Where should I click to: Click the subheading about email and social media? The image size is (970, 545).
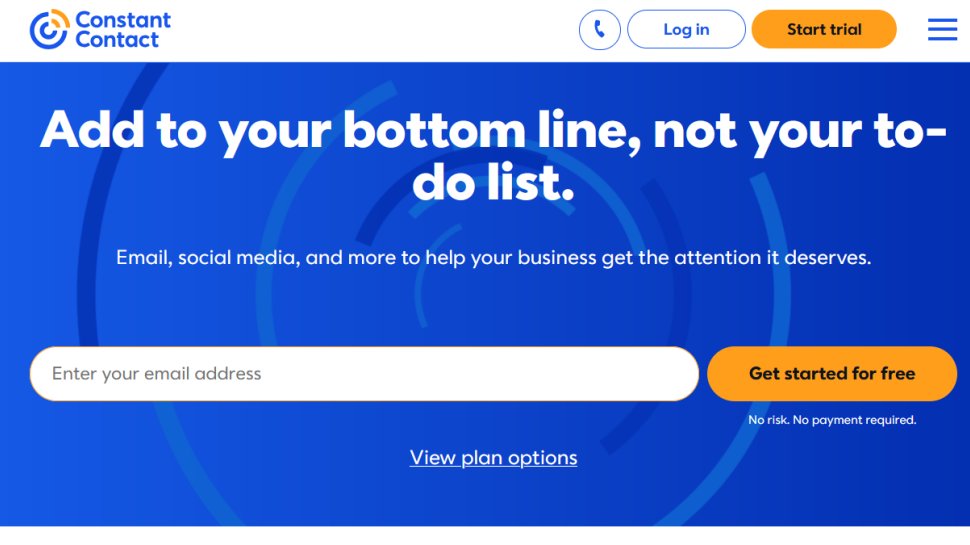coord(493,257)
